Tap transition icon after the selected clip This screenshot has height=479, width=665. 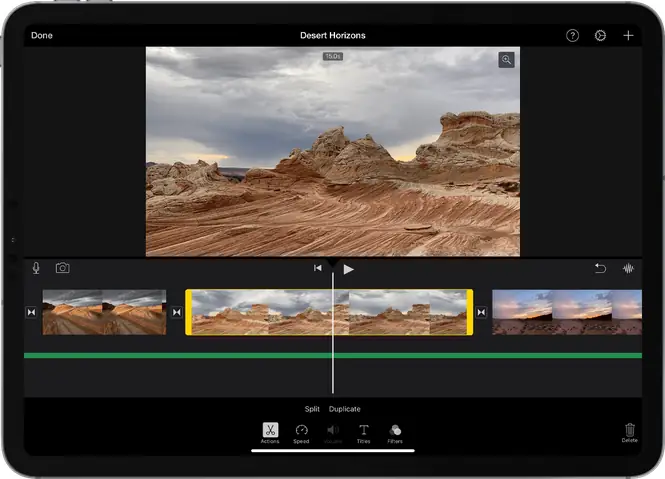(481, 312)
